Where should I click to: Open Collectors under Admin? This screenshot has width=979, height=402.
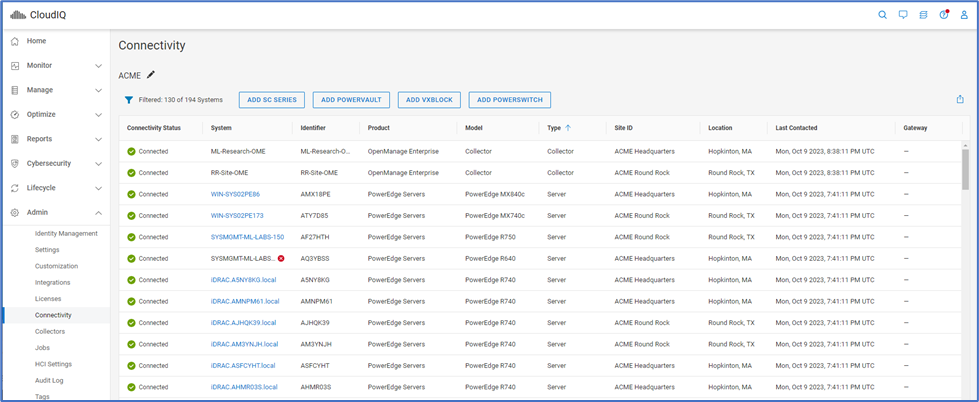point(50,331)
